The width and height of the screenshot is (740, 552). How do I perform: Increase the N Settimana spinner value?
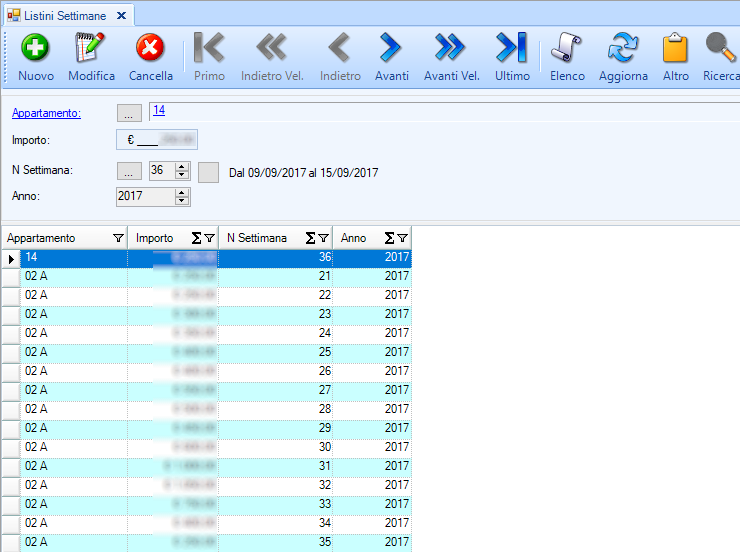pos(182,166)
